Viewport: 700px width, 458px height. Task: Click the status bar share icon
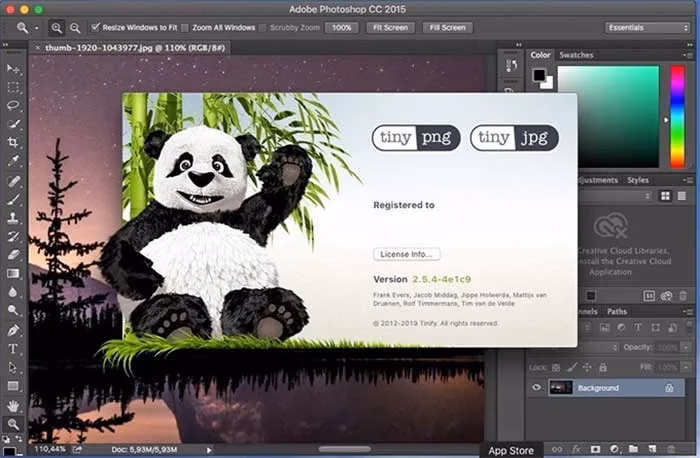(78, 450)
